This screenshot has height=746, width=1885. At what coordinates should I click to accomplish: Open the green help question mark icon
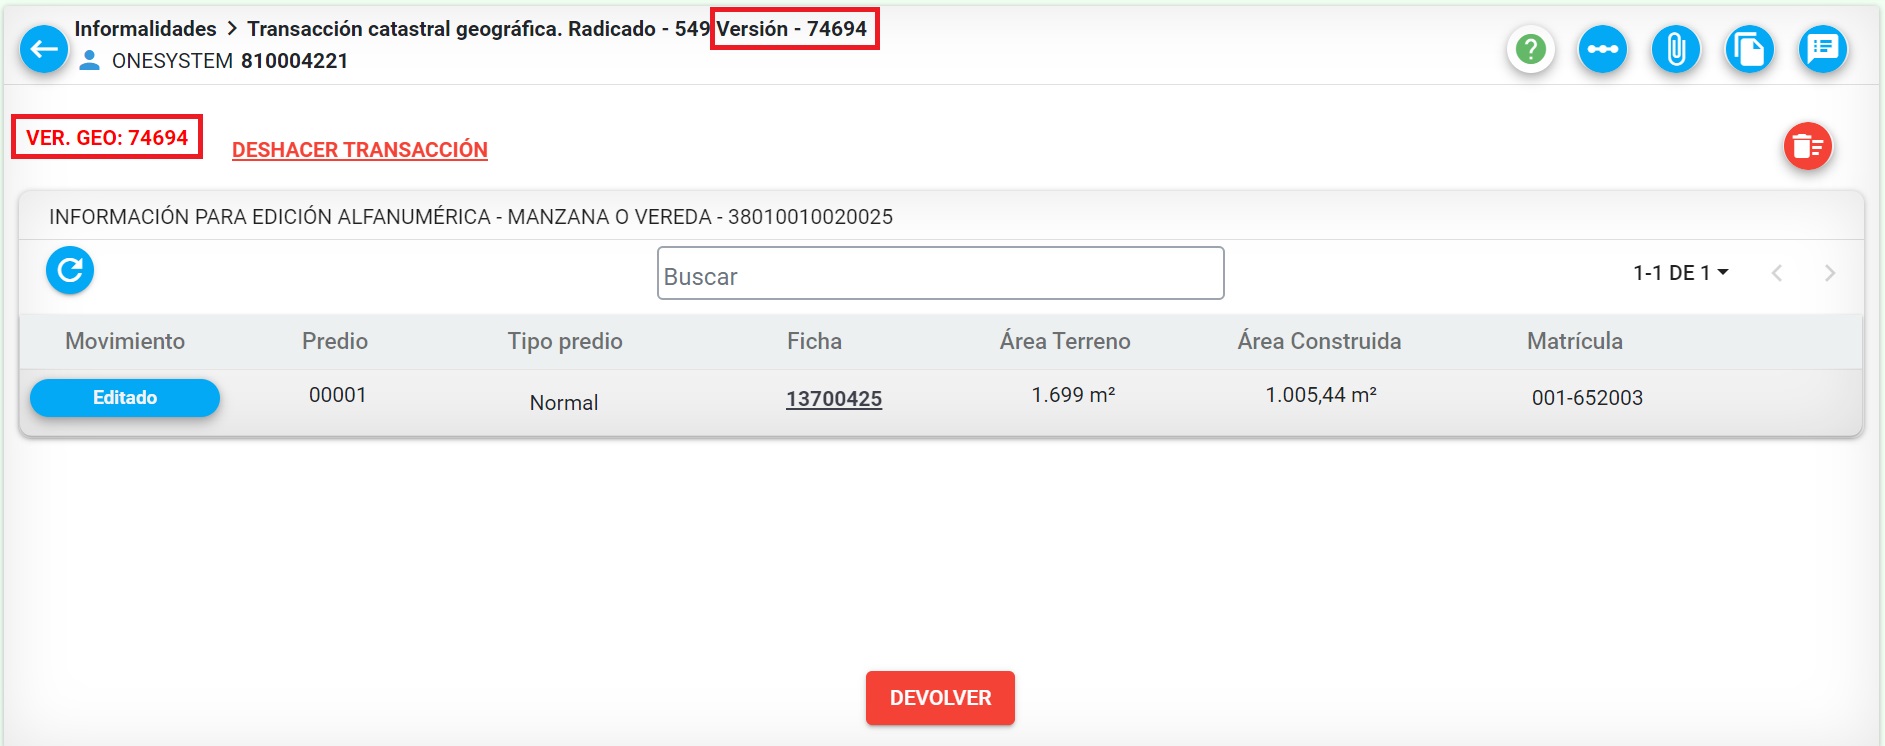pos(1530,49)
